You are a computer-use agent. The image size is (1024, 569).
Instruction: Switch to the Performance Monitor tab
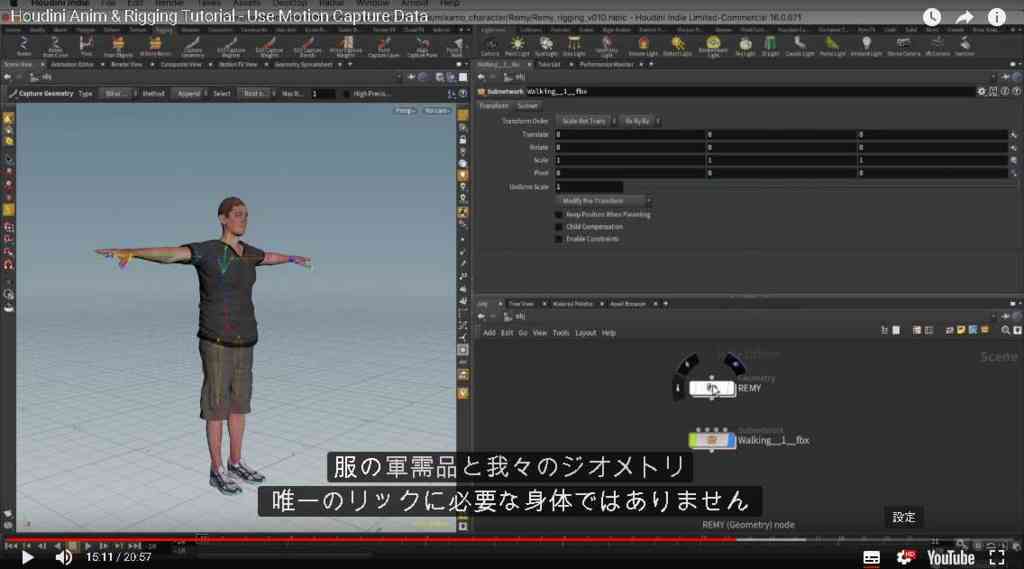[x=607, y=65]
